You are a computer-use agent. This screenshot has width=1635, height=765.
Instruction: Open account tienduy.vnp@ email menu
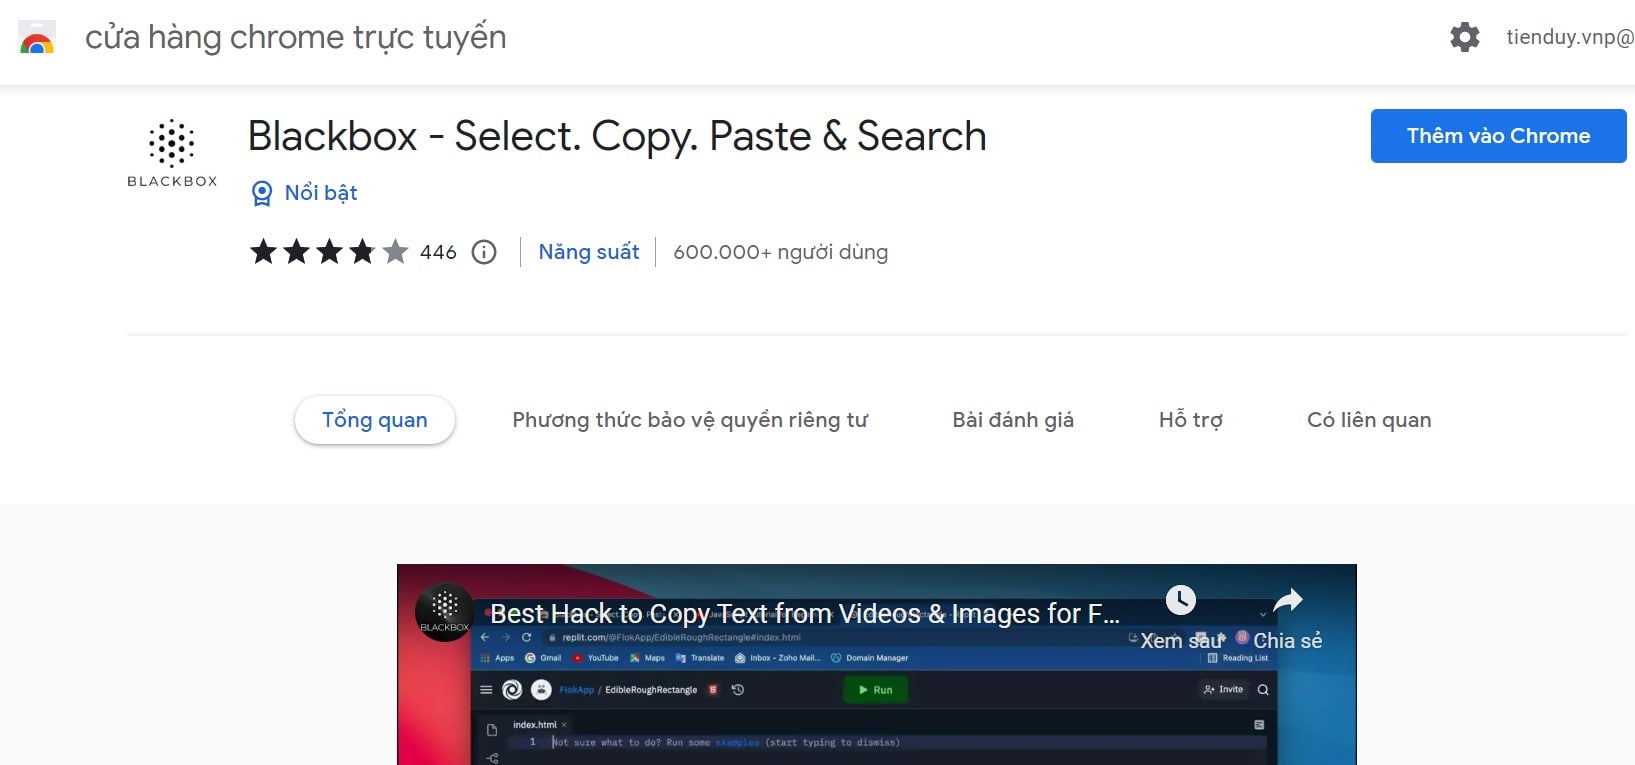point(1570,37)
